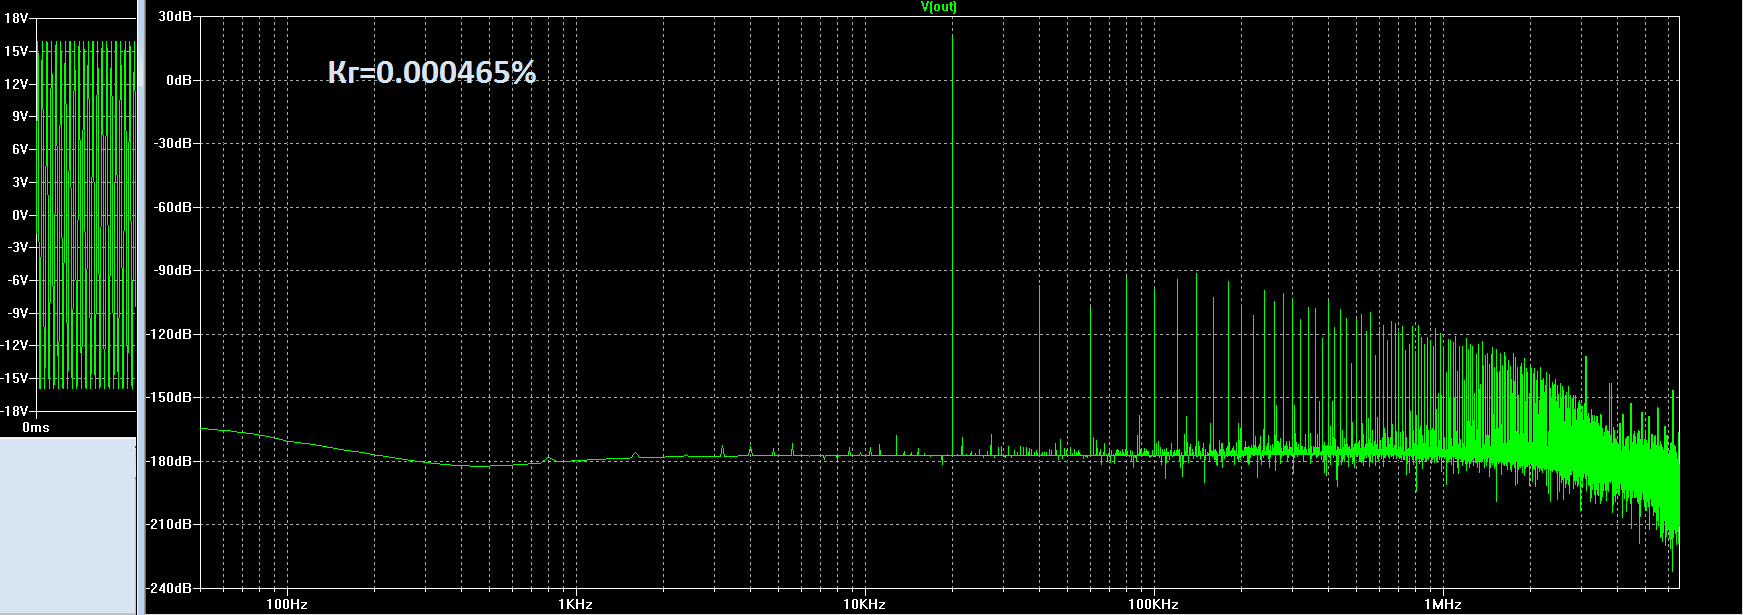Click the 0dB axis label

point(179,80)
